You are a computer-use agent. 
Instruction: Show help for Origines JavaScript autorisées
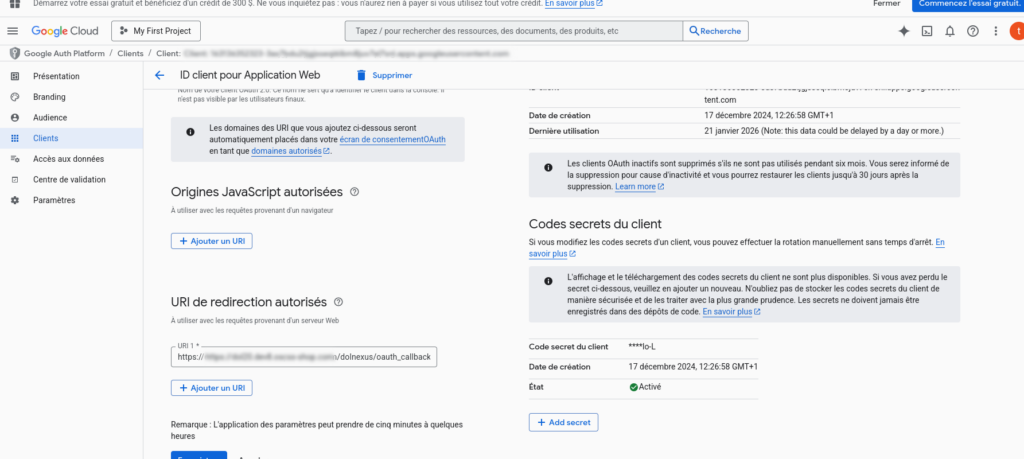click(355, 191)
